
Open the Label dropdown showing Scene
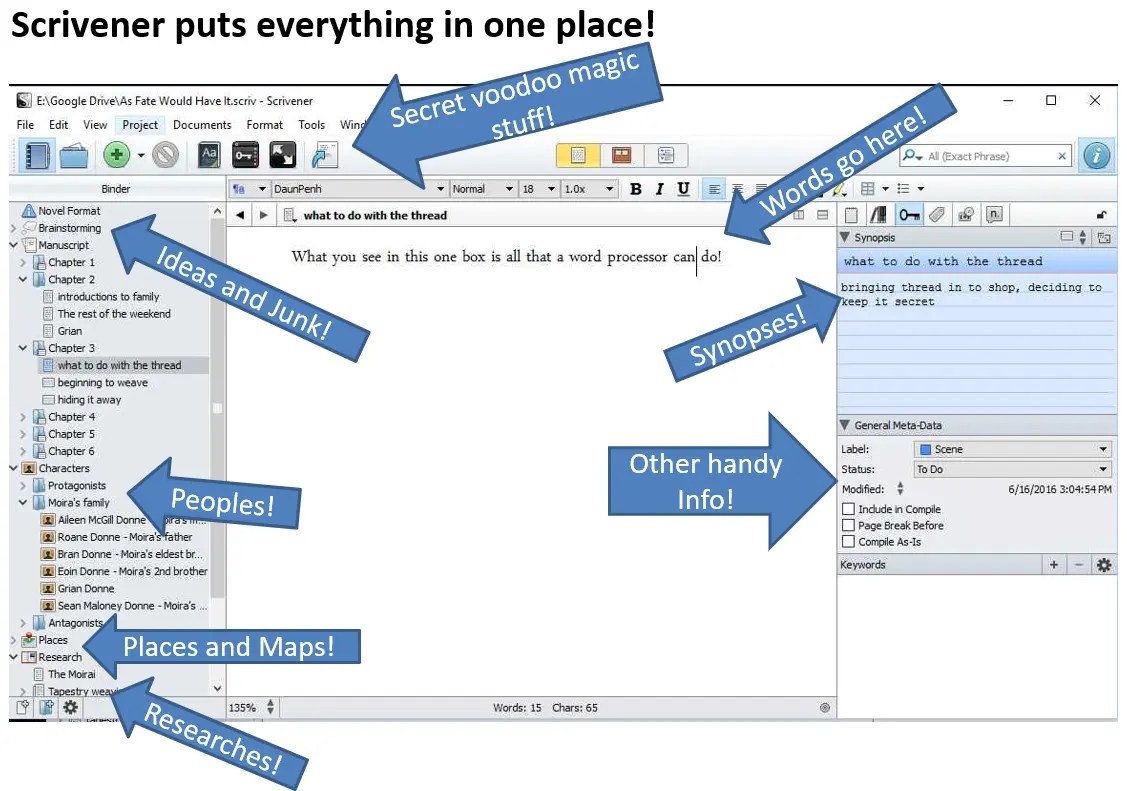pos(1013,449)
